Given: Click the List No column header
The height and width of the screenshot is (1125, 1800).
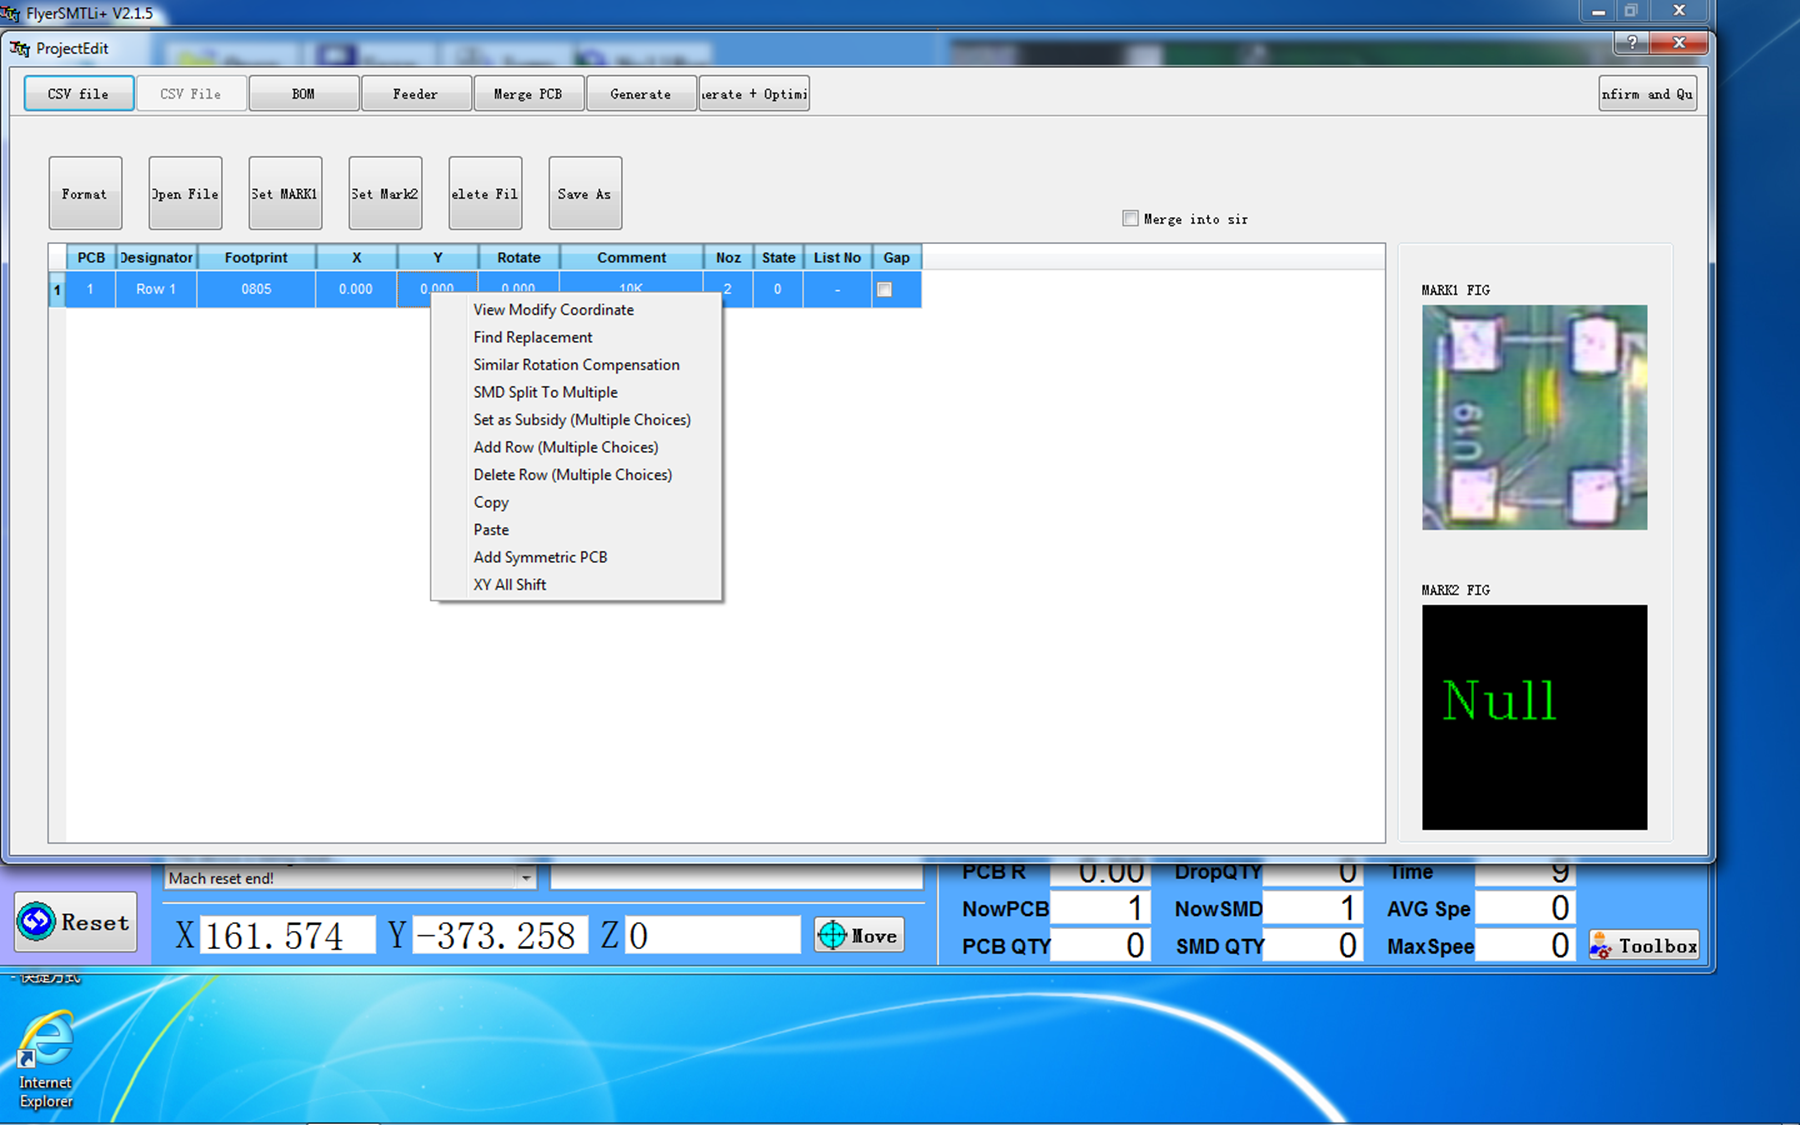Looking at the screenshot, I should (x=837, y=257).
